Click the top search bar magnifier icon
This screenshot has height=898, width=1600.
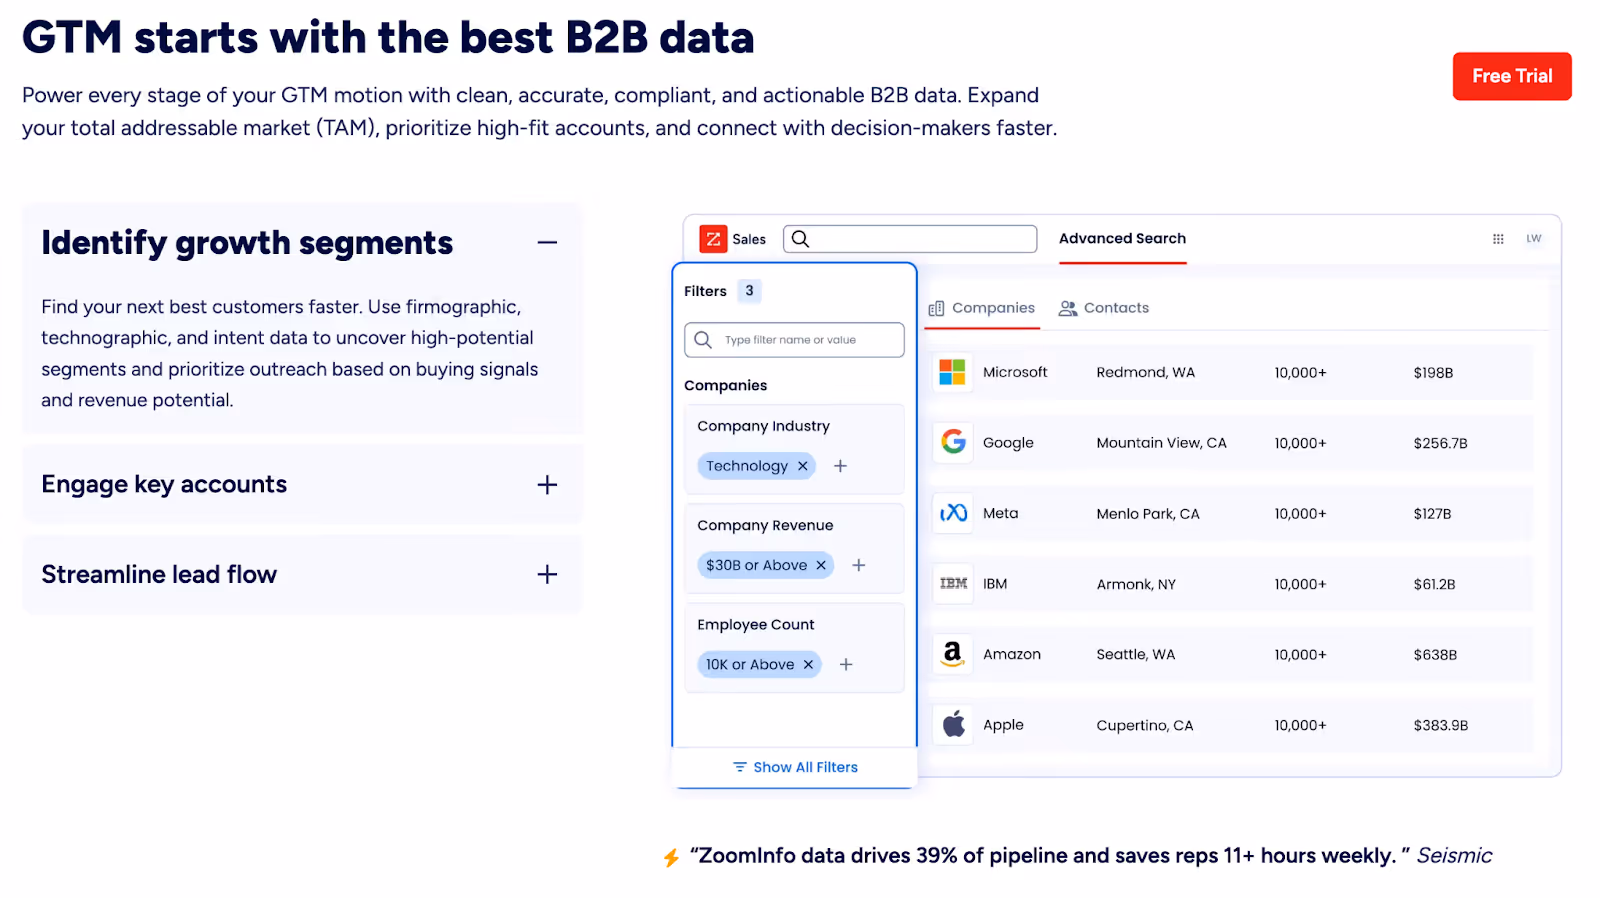pyautogui.click(x=800, y=239)
